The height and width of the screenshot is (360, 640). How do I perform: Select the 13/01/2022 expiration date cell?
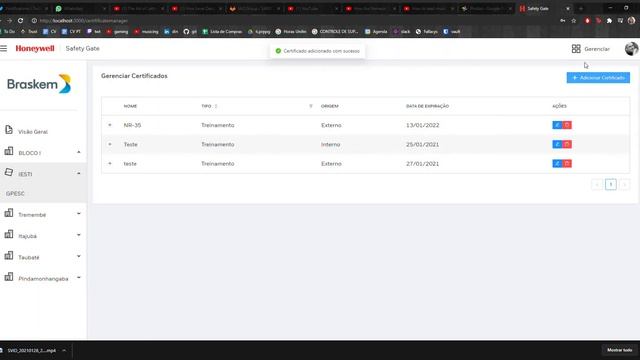coord(422,125)
